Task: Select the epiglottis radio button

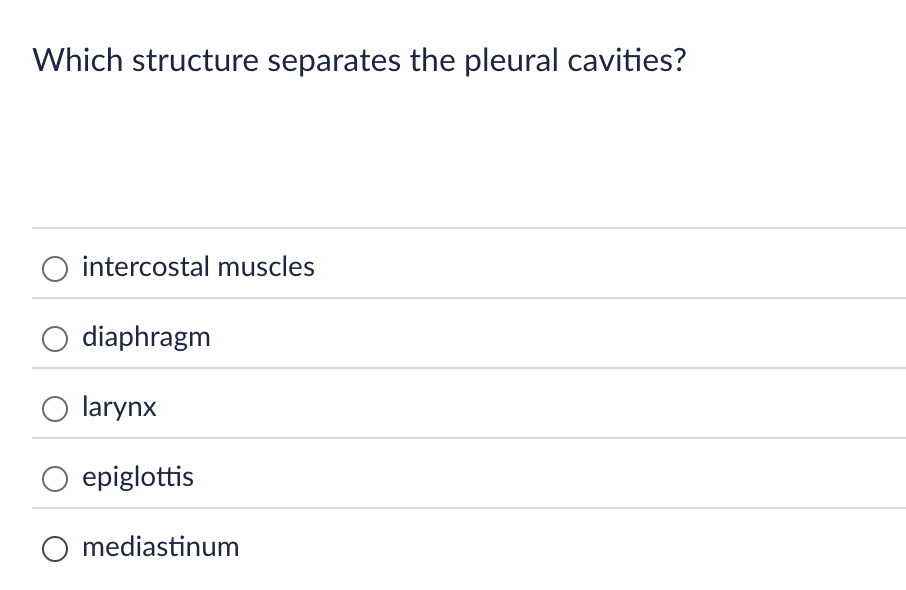Action: (55, 478)
